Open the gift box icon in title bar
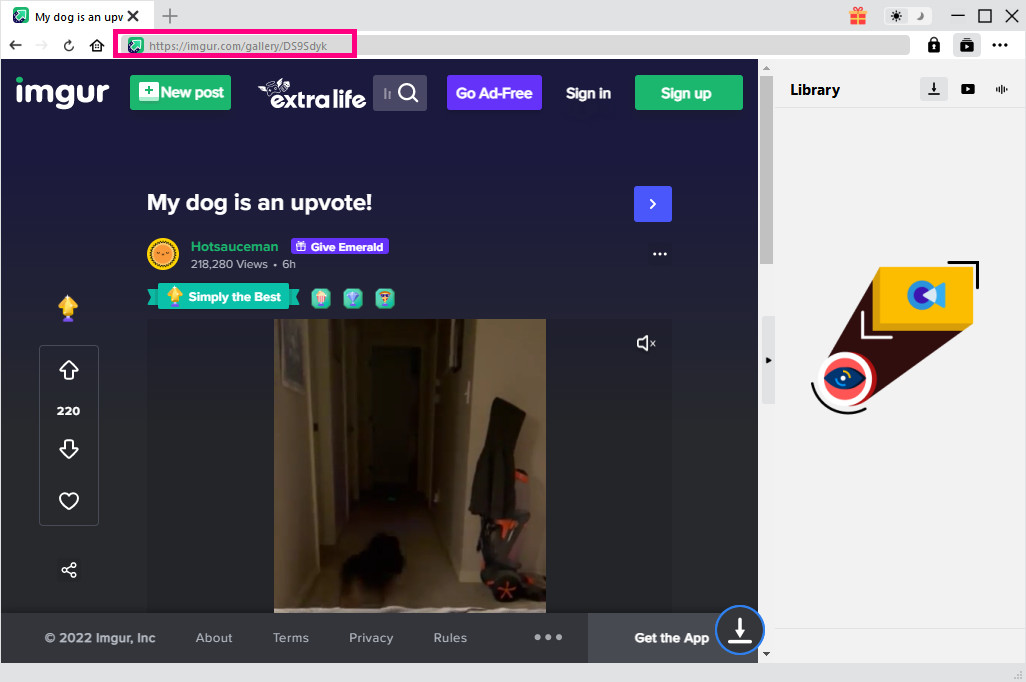 click(x=858, y=16)
